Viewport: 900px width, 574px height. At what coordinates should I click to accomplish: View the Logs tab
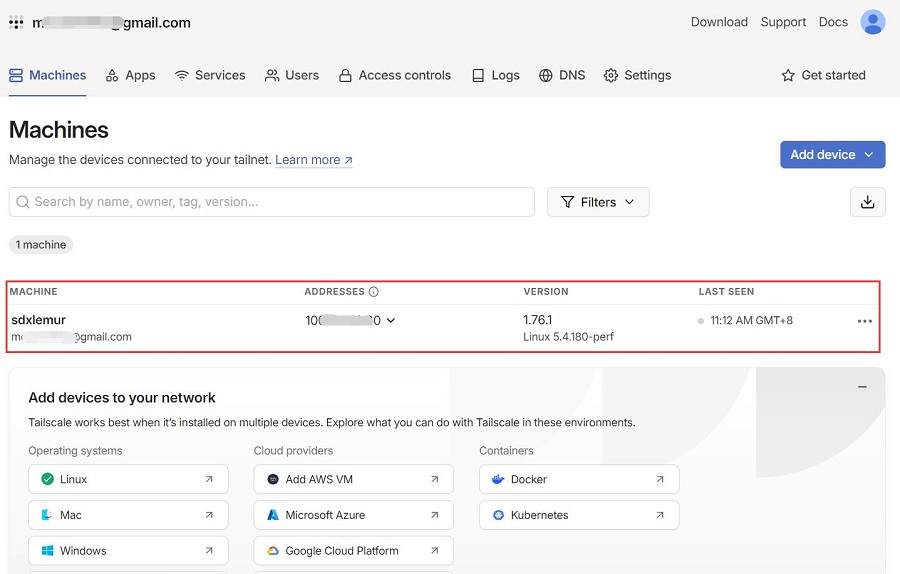point(495,75)
